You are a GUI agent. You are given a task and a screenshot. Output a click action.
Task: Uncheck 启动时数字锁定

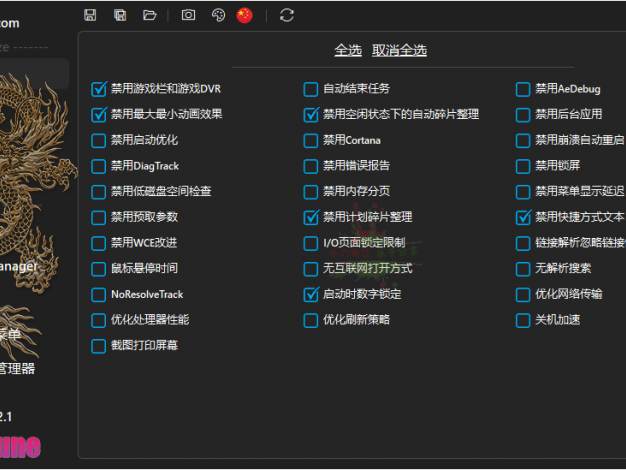[x=311, y=295]
